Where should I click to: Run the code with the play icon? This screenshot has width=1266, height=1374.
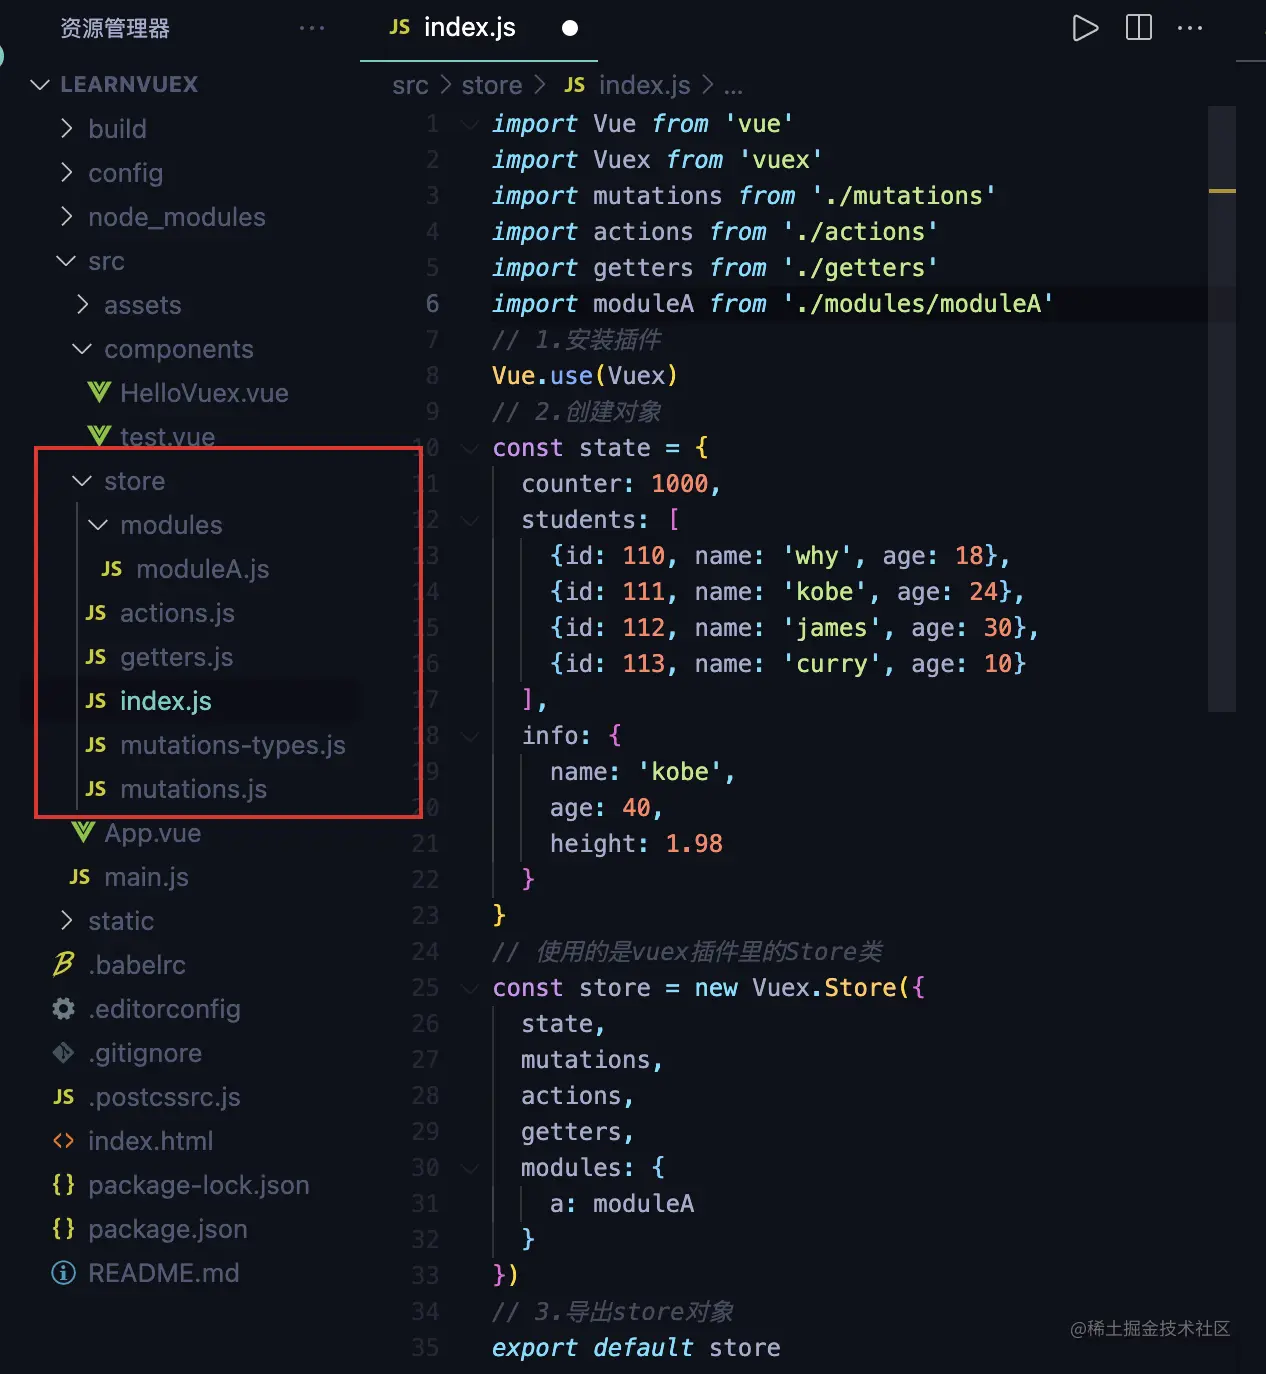pos(1085,27)
